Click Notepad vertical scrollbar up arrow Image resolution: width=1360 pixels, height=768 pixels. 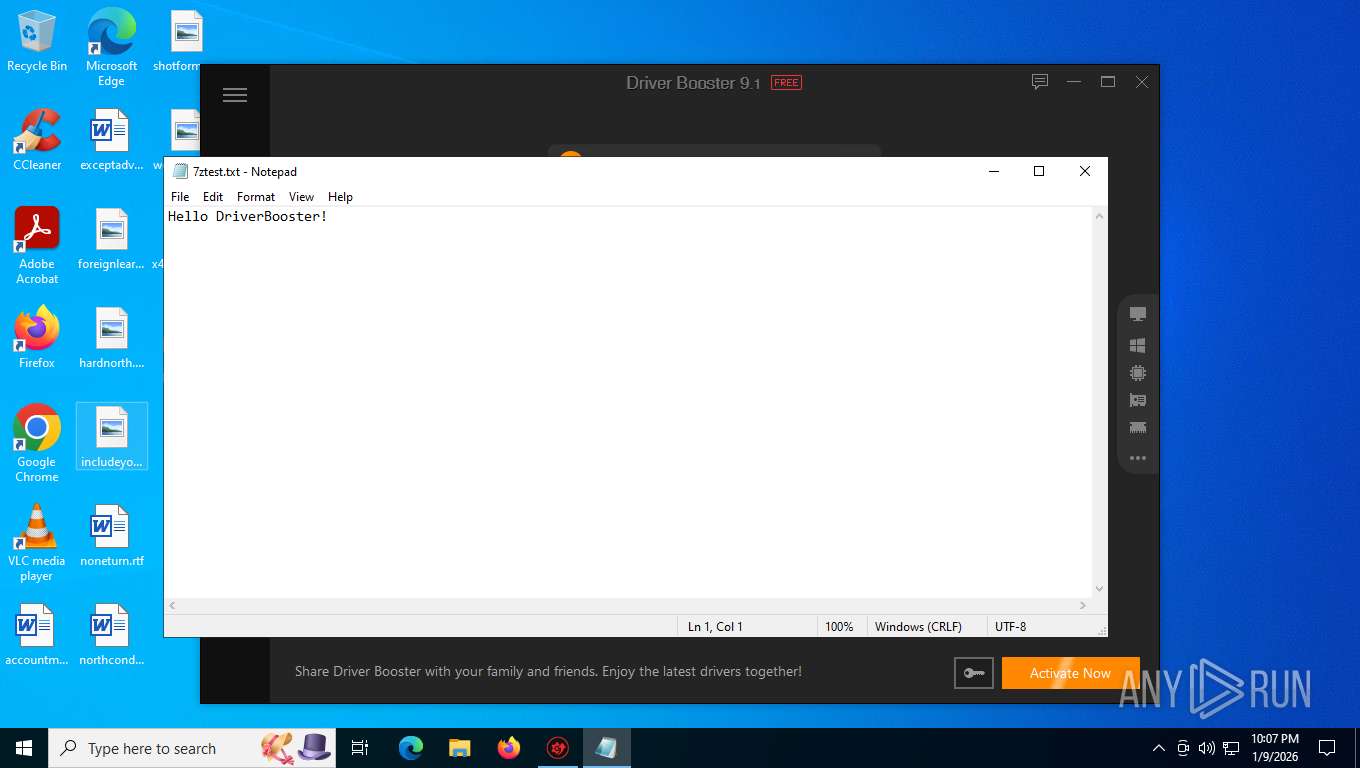click(x=1099, y=216)
